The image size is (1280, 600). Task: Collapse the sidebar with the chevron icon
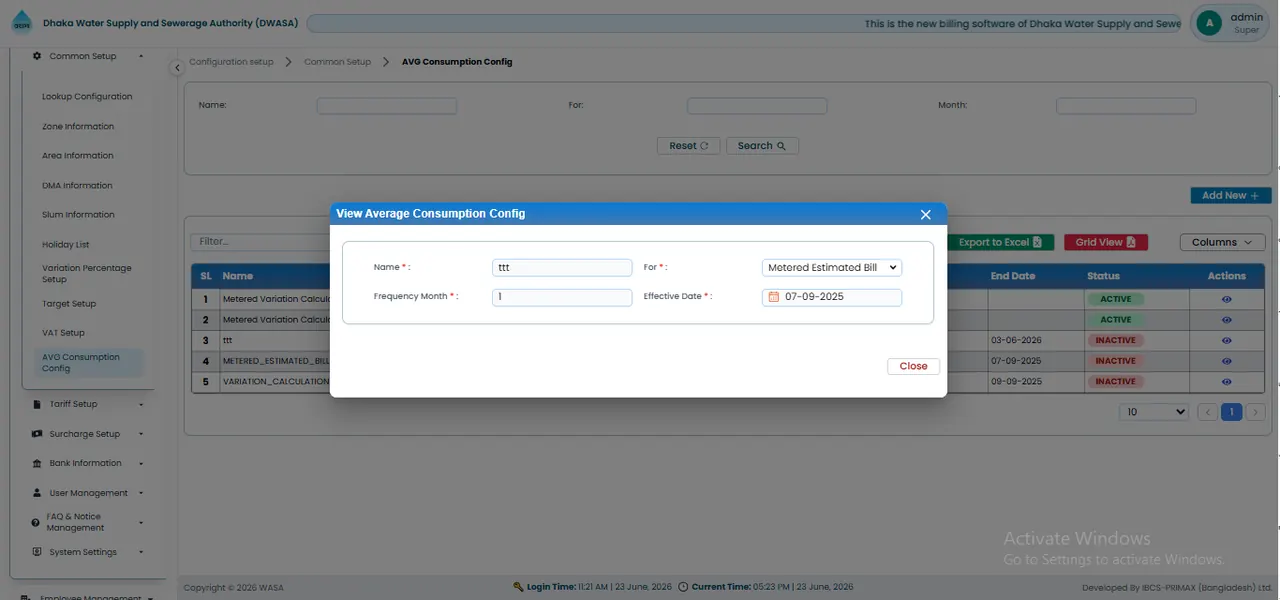tap(176, 68)
